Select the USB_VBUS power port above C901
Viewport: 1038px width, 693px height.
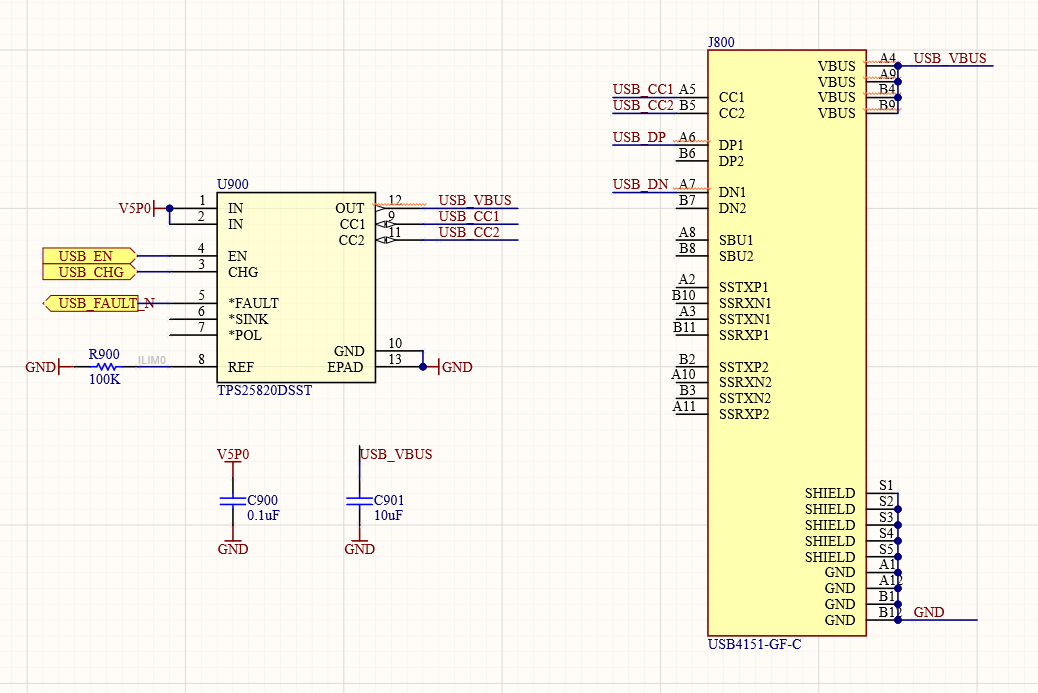[395, 455]
